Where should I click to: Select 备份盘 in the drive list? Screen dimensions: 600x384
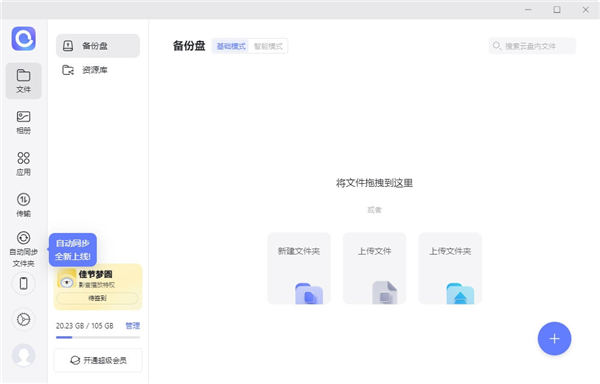click(98, 46)
